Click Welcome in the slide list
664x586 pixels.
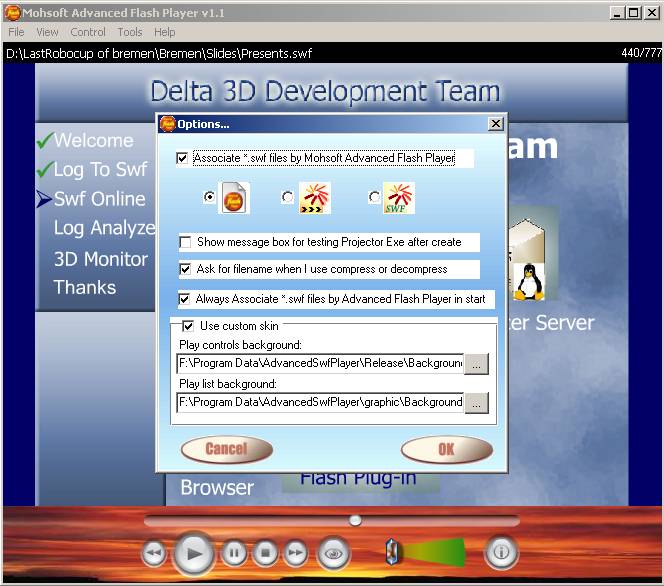point(94,141)
